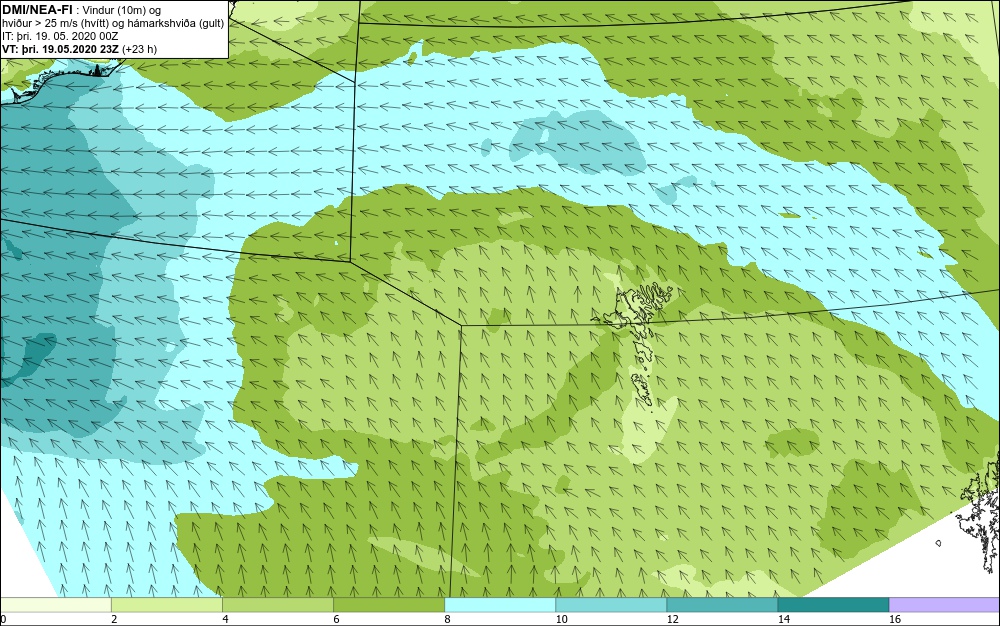Click the legend label 8
Viewport: 1000px width, 626px height.
(447, 619)
